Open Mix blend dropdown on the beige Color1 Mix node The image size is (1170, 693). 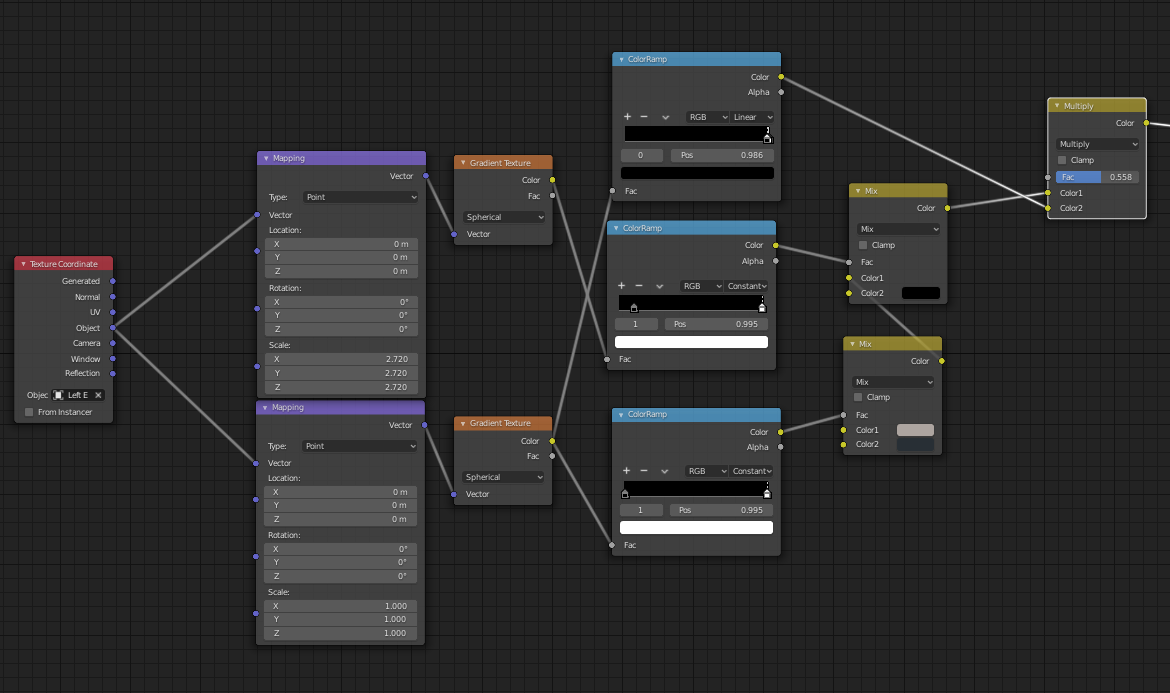[893, 382]
